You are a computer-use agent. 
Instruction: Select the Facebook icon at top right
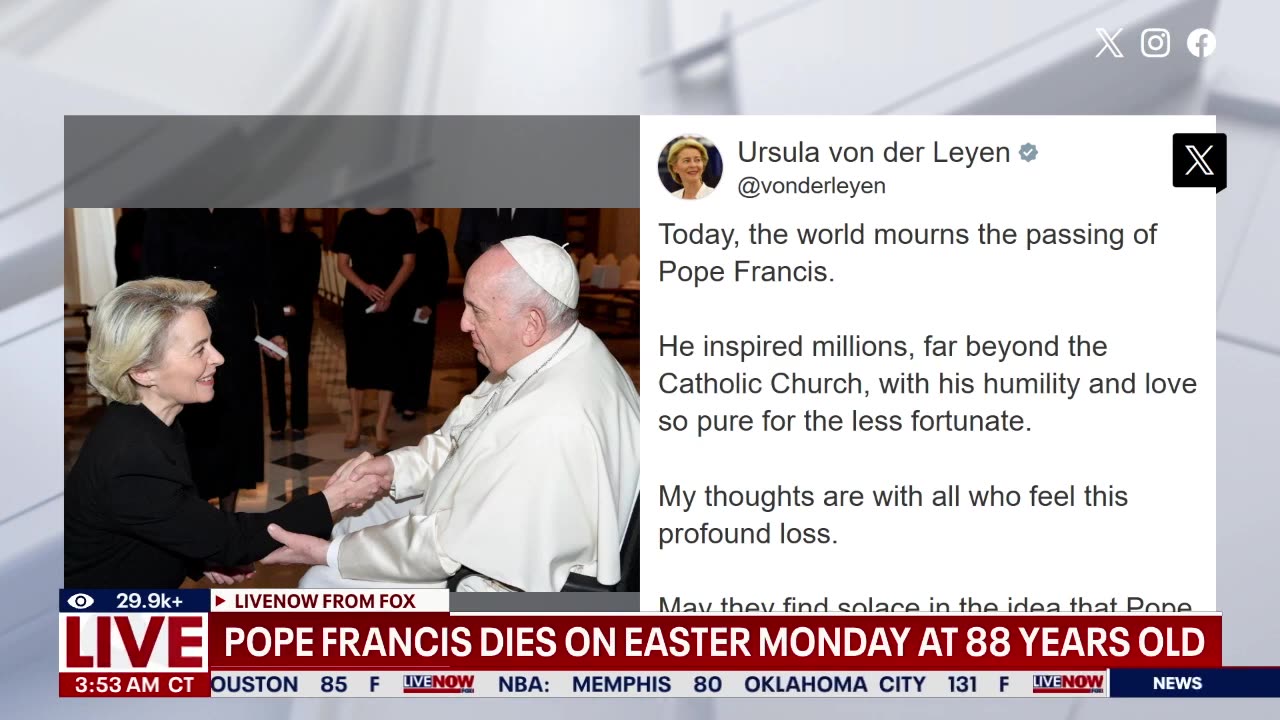(1201, 43)
